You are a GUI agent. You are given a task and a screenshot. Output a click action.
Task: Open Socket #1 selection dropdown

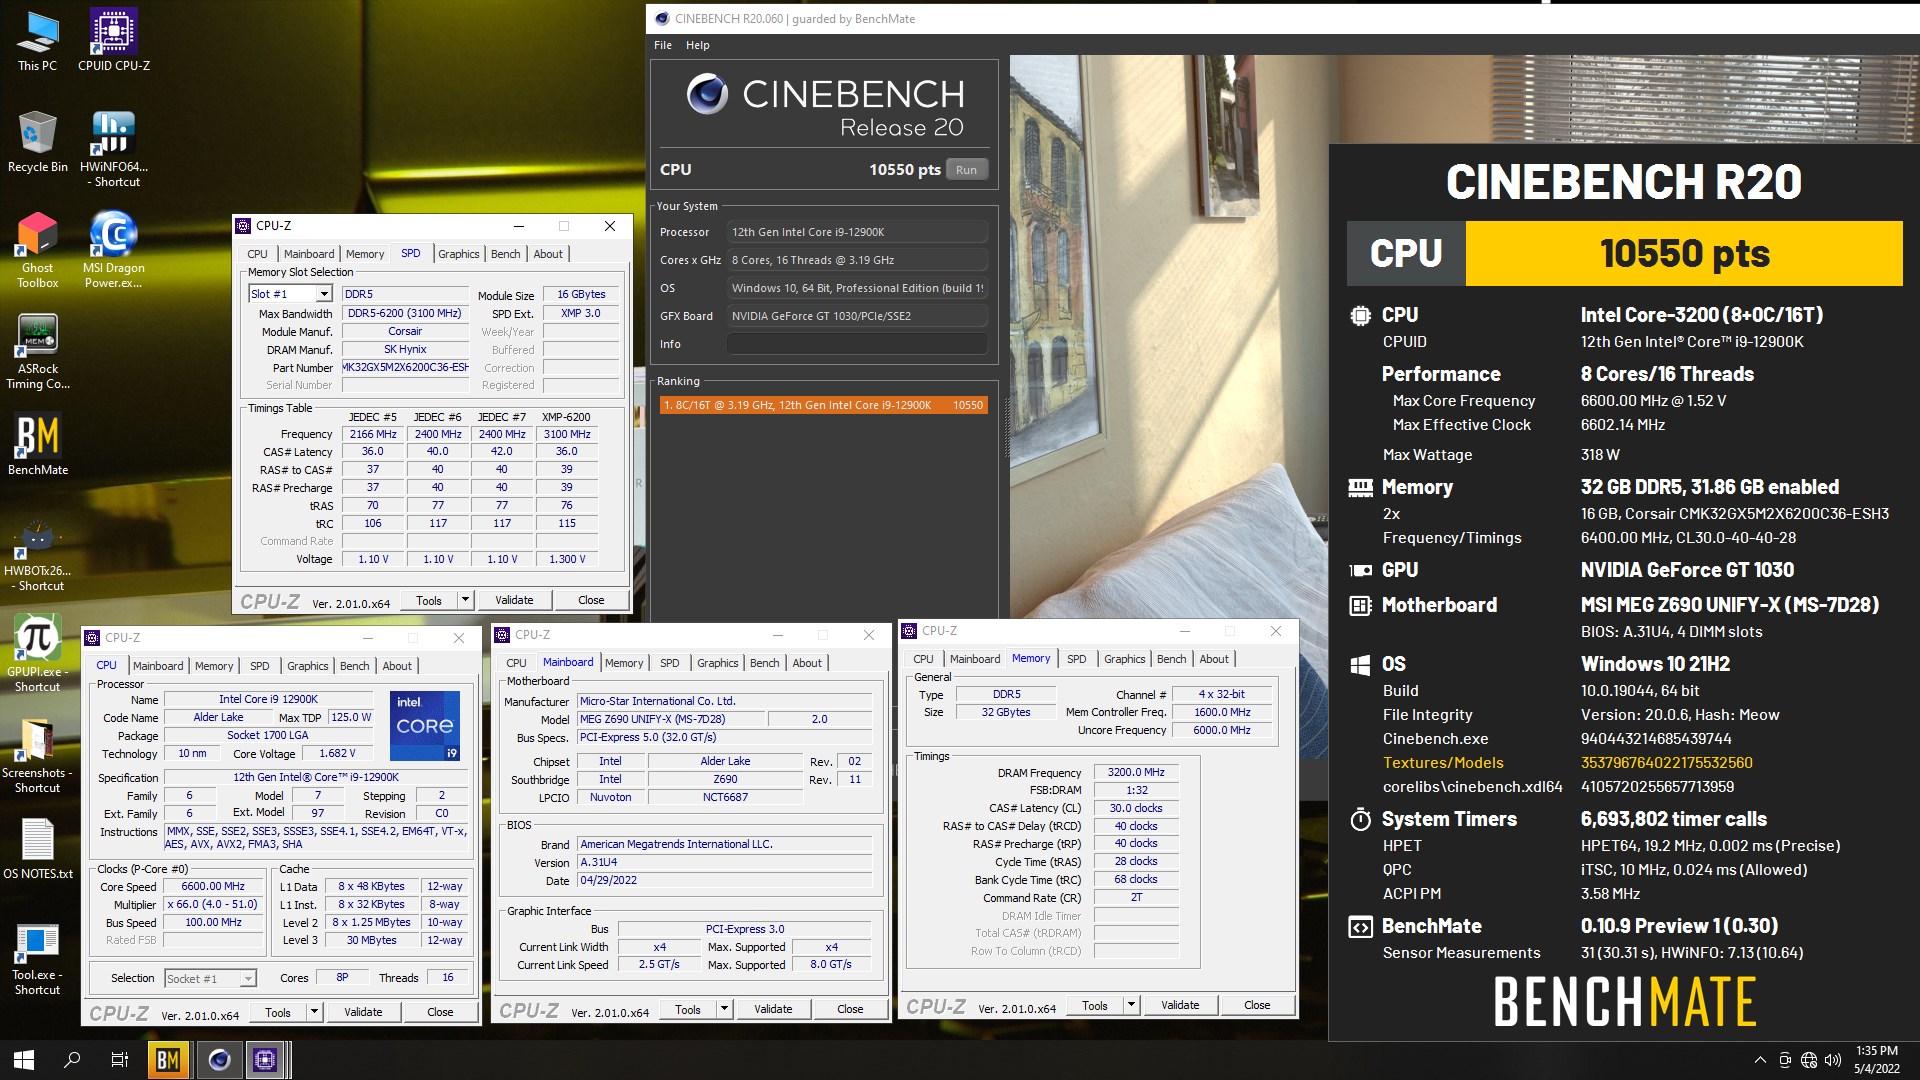point(210,978)
